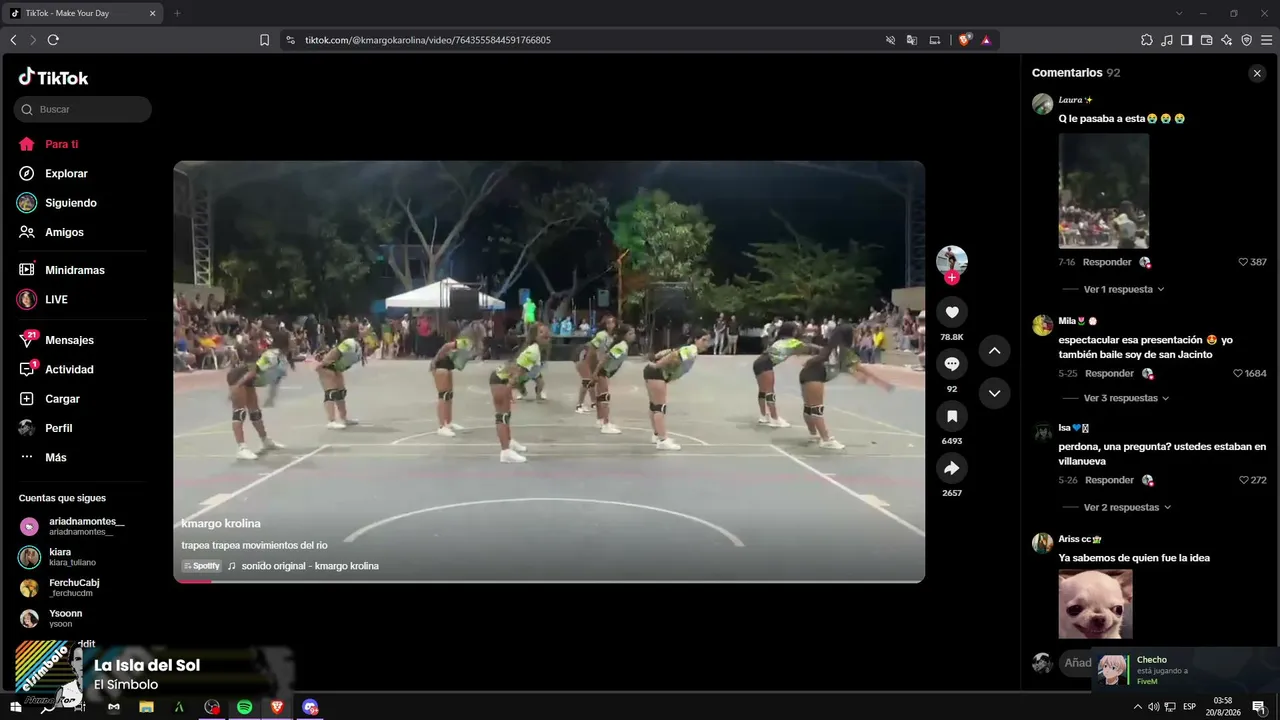Open Laura's profile avatar in comments
1280x720 pixels.
pos(1042,104)
